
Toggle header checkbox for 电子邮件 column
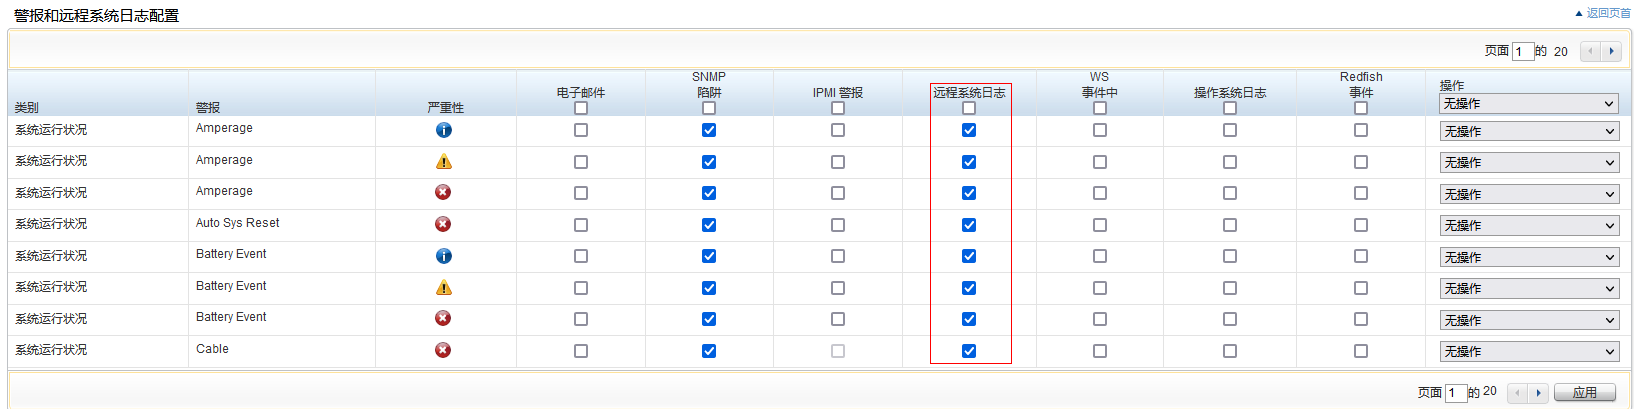tap(581, 108)
